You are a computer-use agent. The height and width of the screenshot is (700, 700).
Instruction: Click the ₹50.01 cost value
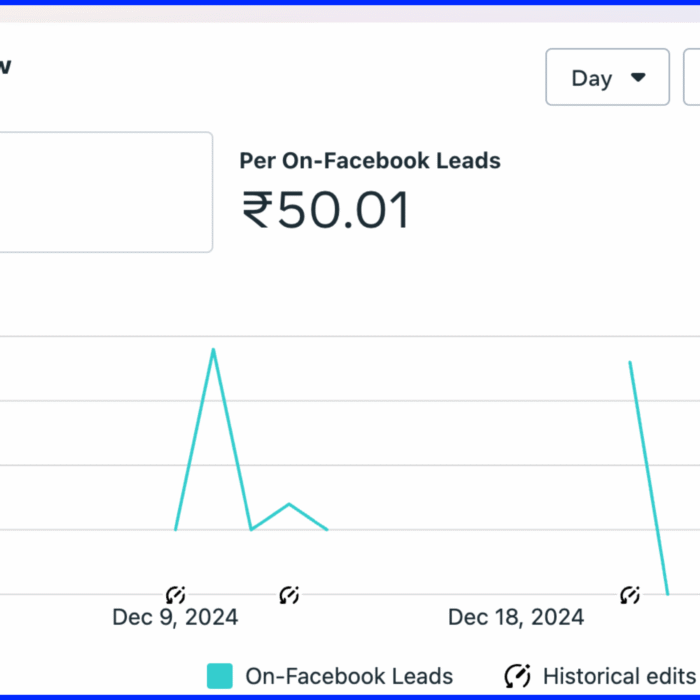[x=326, y=211]
